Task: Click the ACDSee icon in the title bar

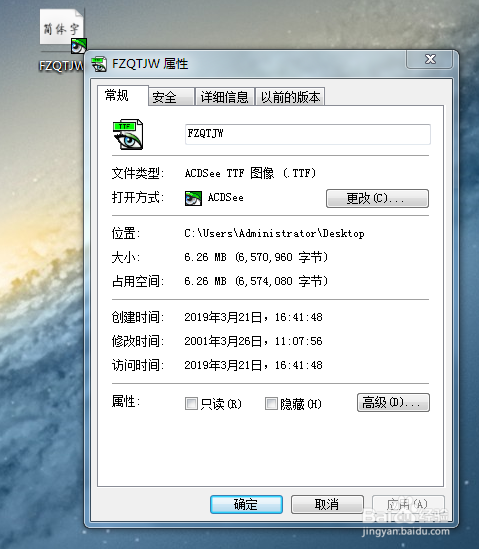Action: click(x=99, y=64)
